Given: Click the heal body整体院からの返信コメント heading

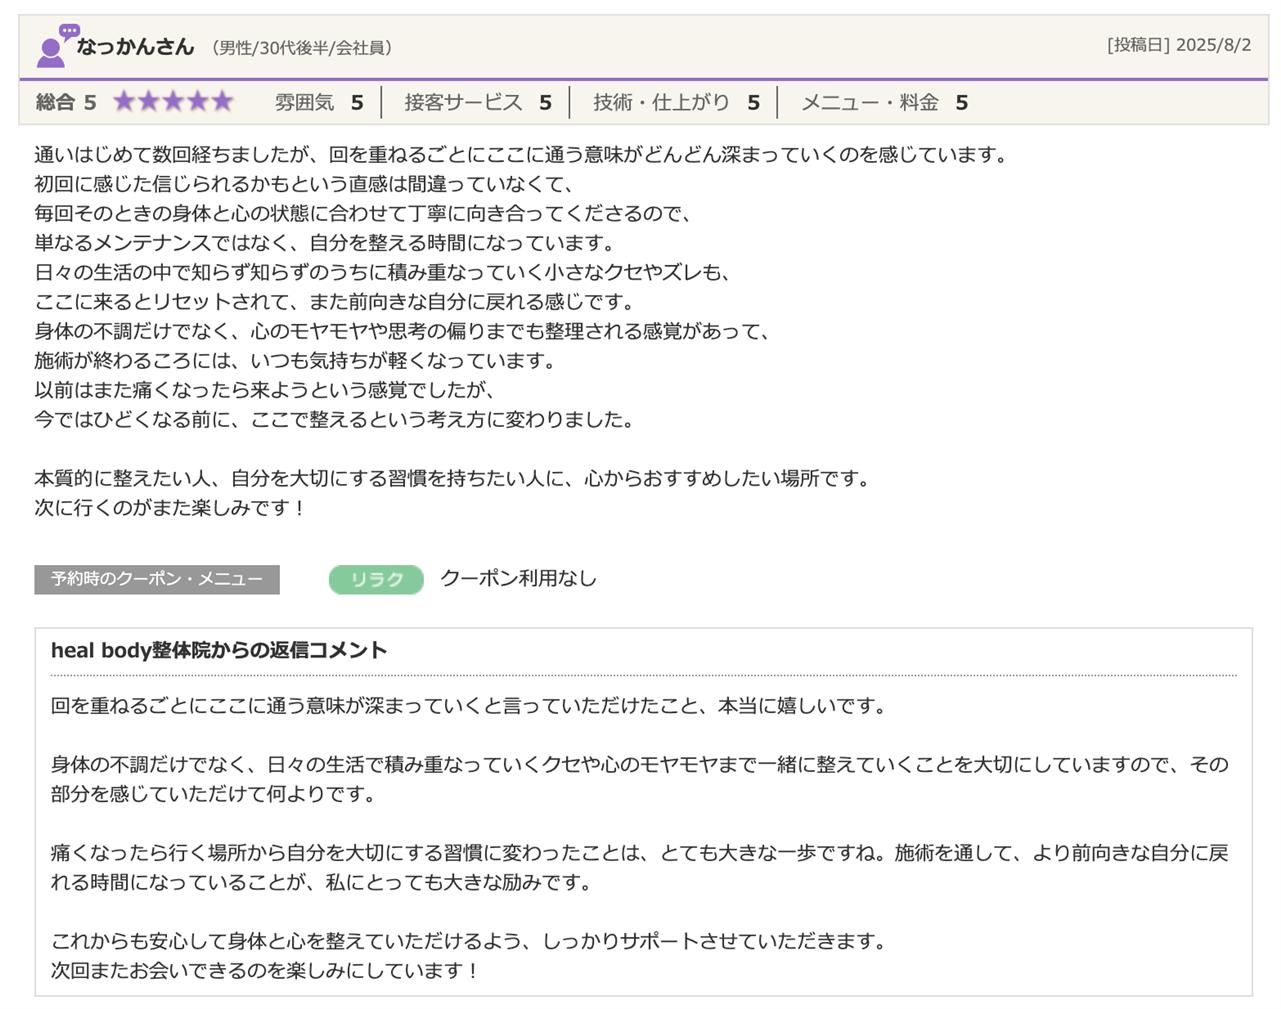Looking at the screenshot, I should click(219, 650).
